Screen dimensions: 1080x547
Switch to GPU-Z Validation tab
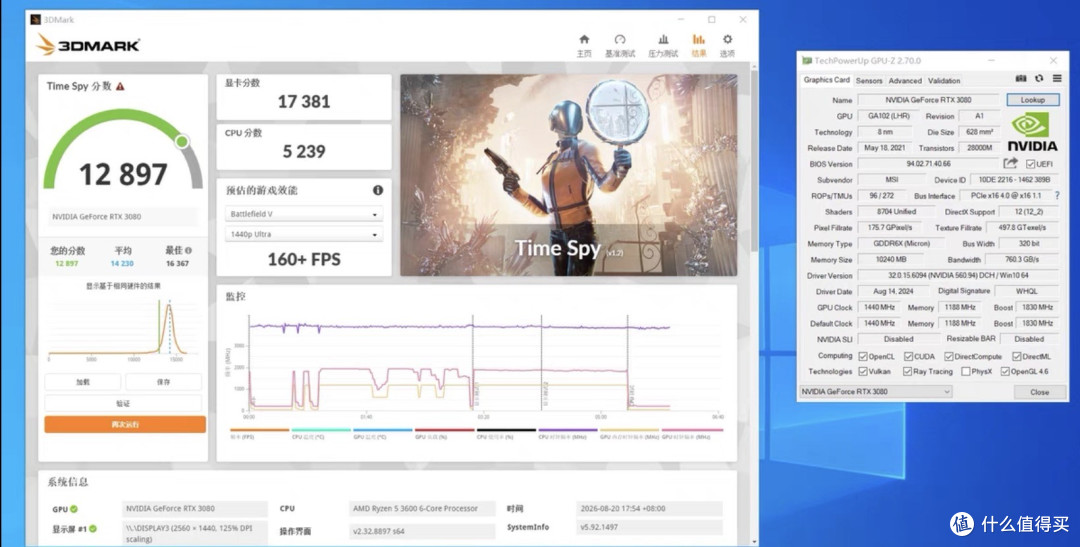click(944, 81)
